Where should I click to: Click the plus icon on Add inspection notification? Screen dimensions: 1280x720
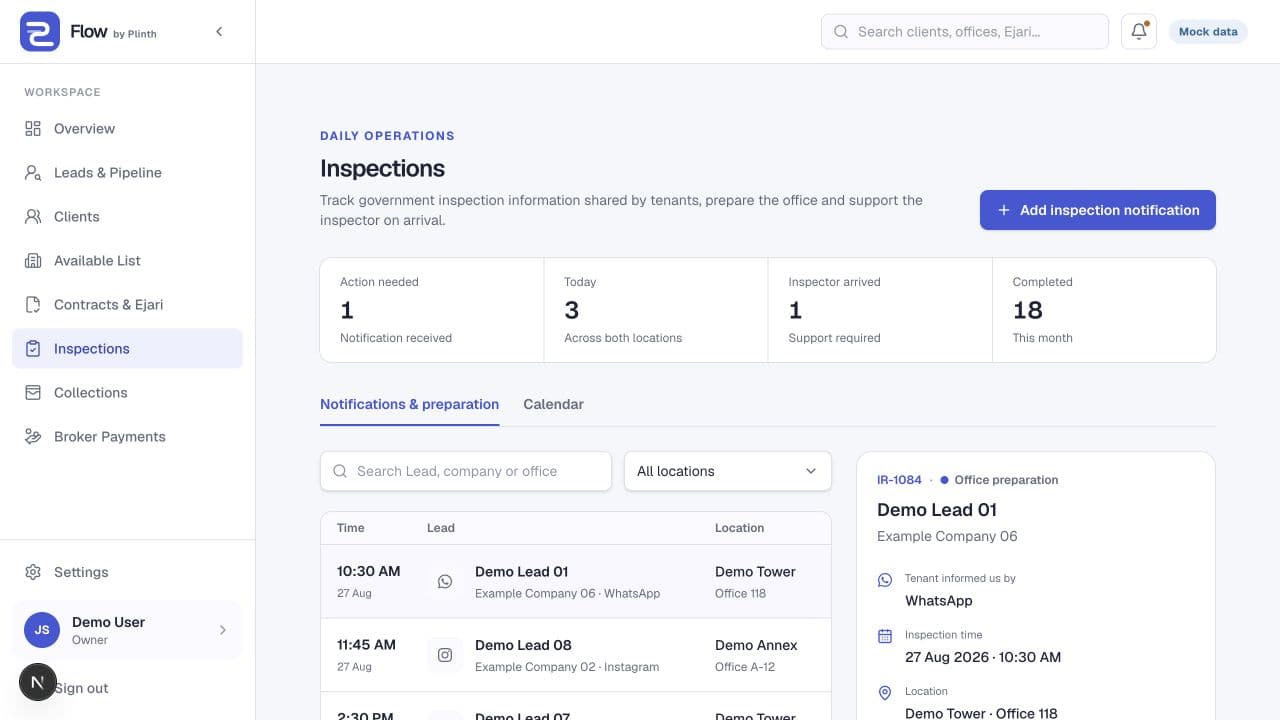(1004, 210)
